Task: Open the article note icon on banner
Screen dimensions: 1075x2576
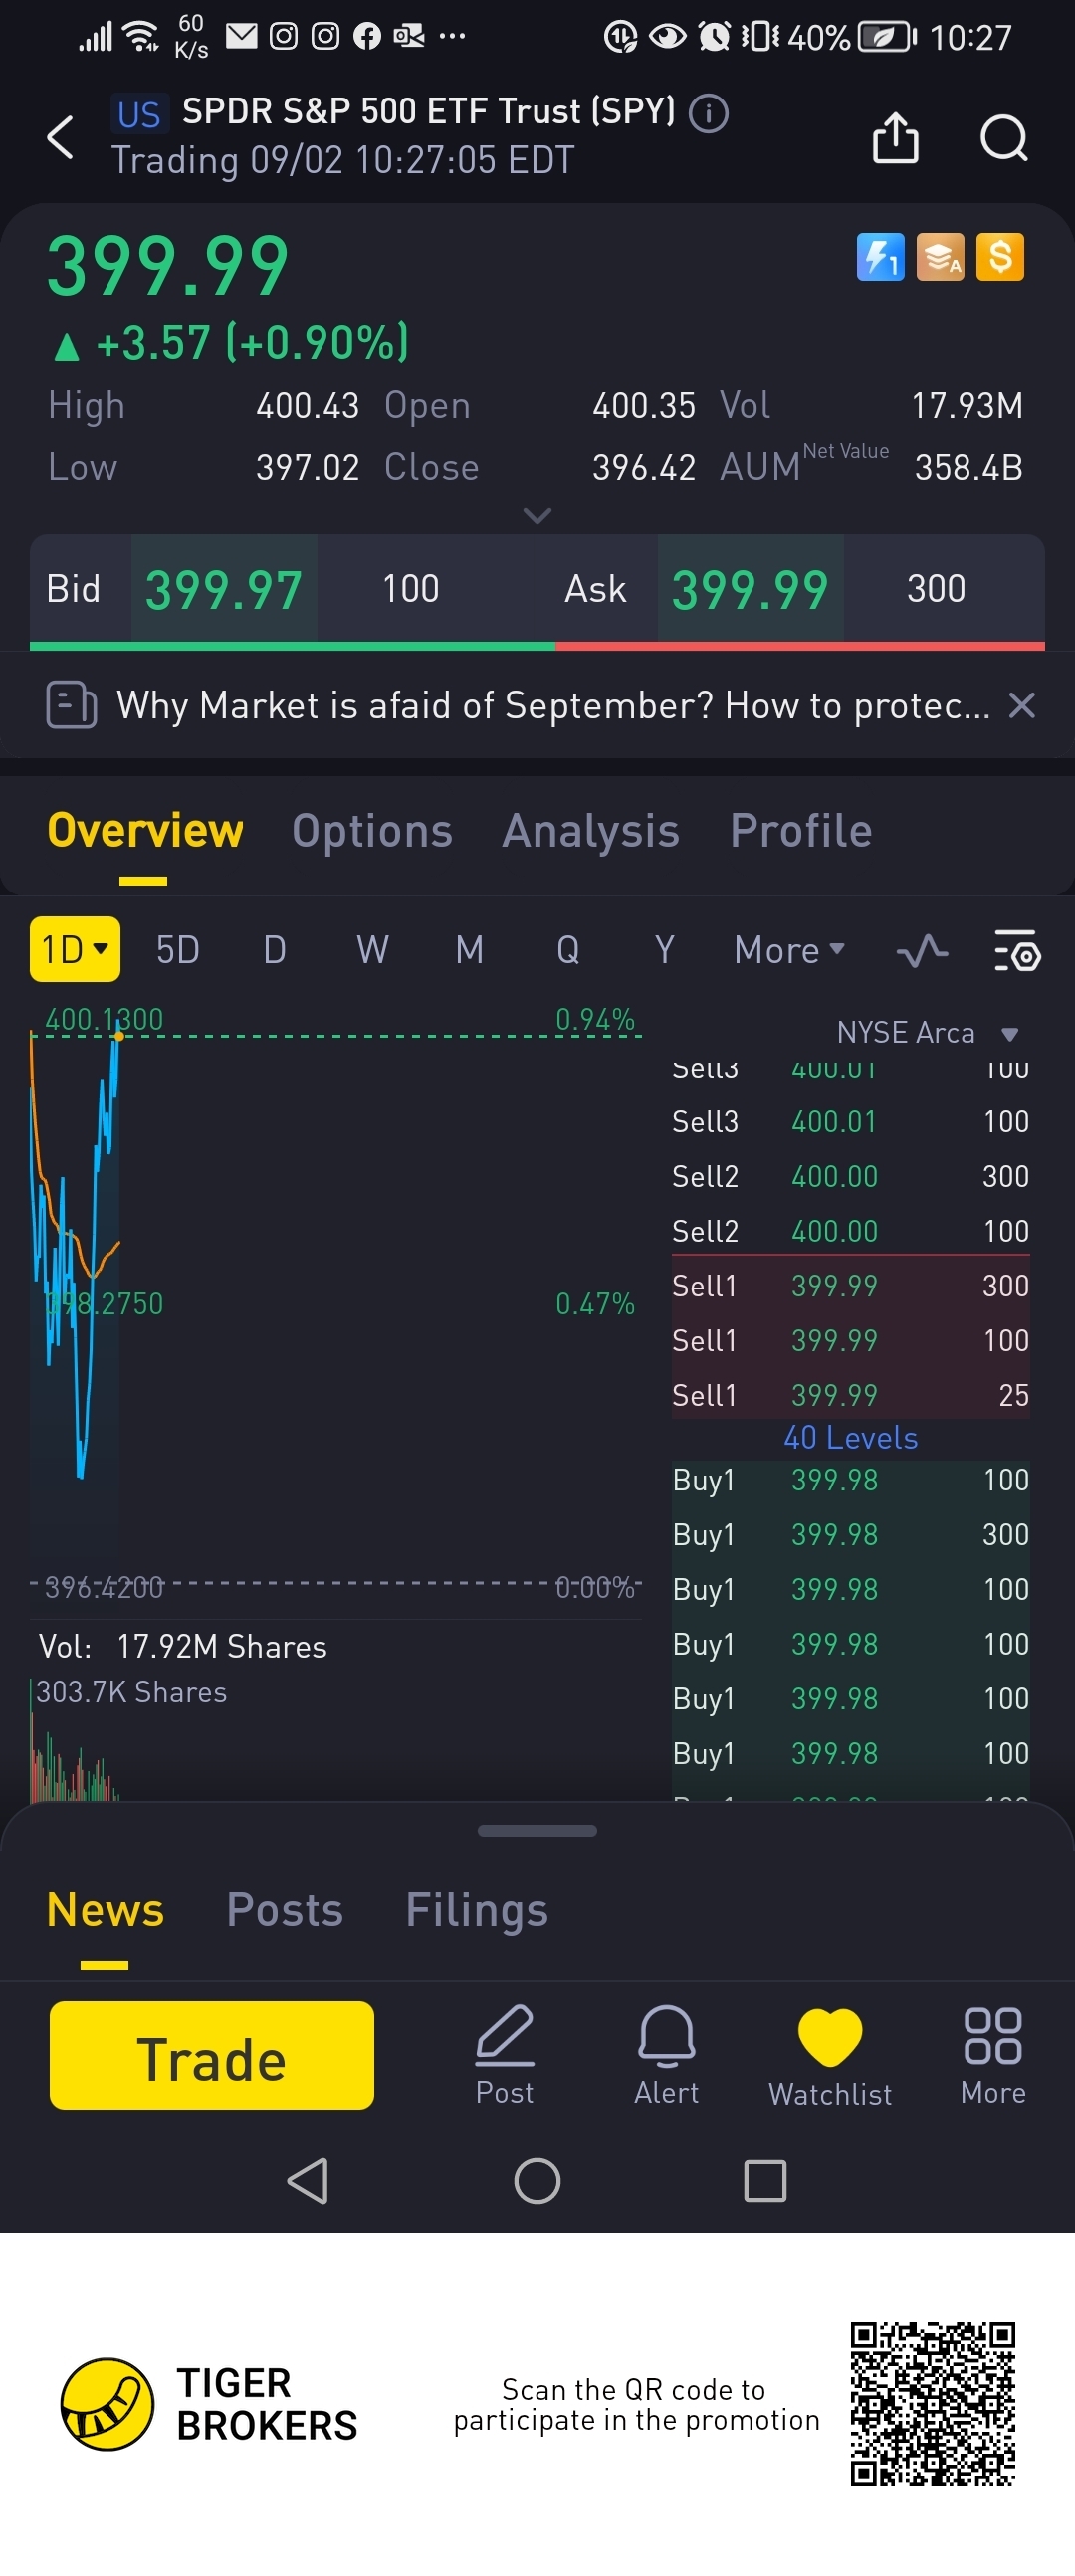Action: (x=71, y=705)
